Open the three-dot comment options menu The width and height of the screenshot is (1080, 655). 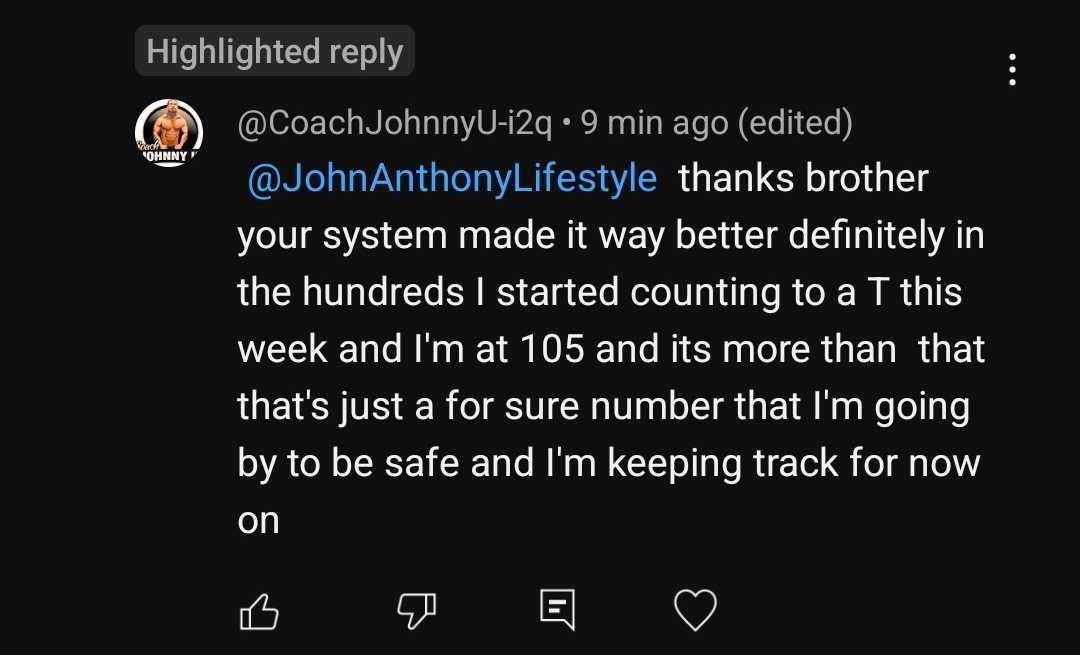(1012, 70)
